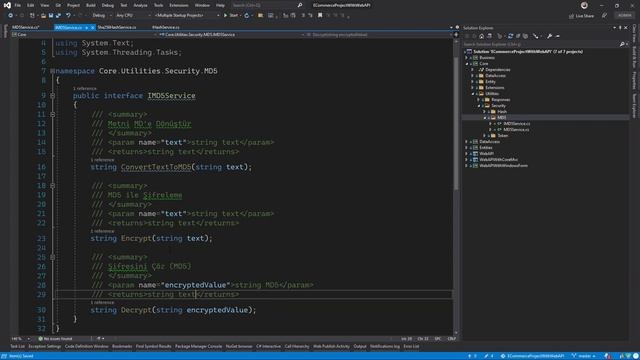Open the Multiple Startup Projects dropdown
640x360 pixels.
(x=187, y=16)
